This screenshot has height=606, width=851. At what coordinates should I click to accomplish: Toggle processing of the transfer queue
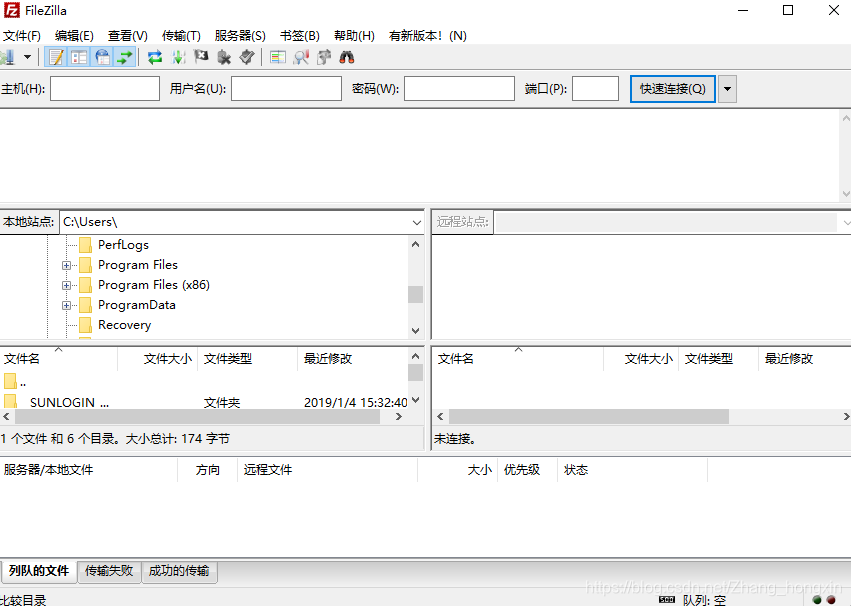click(x=178, y=57)
